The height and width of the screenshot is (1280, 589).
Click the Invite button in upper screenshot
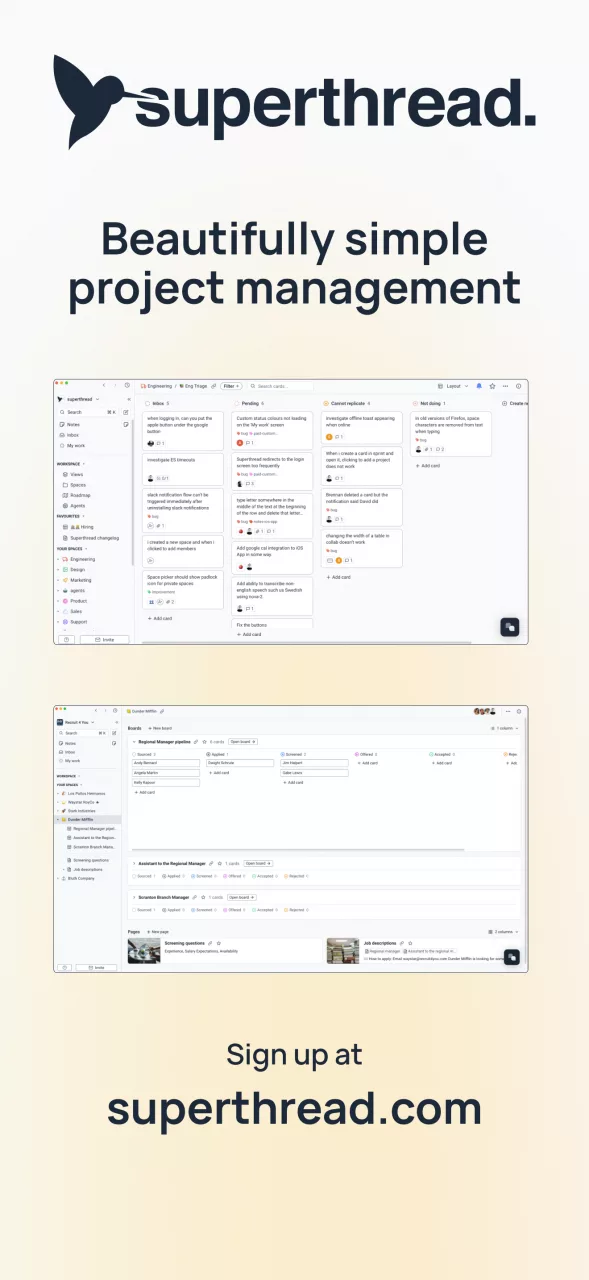point(105,639)
